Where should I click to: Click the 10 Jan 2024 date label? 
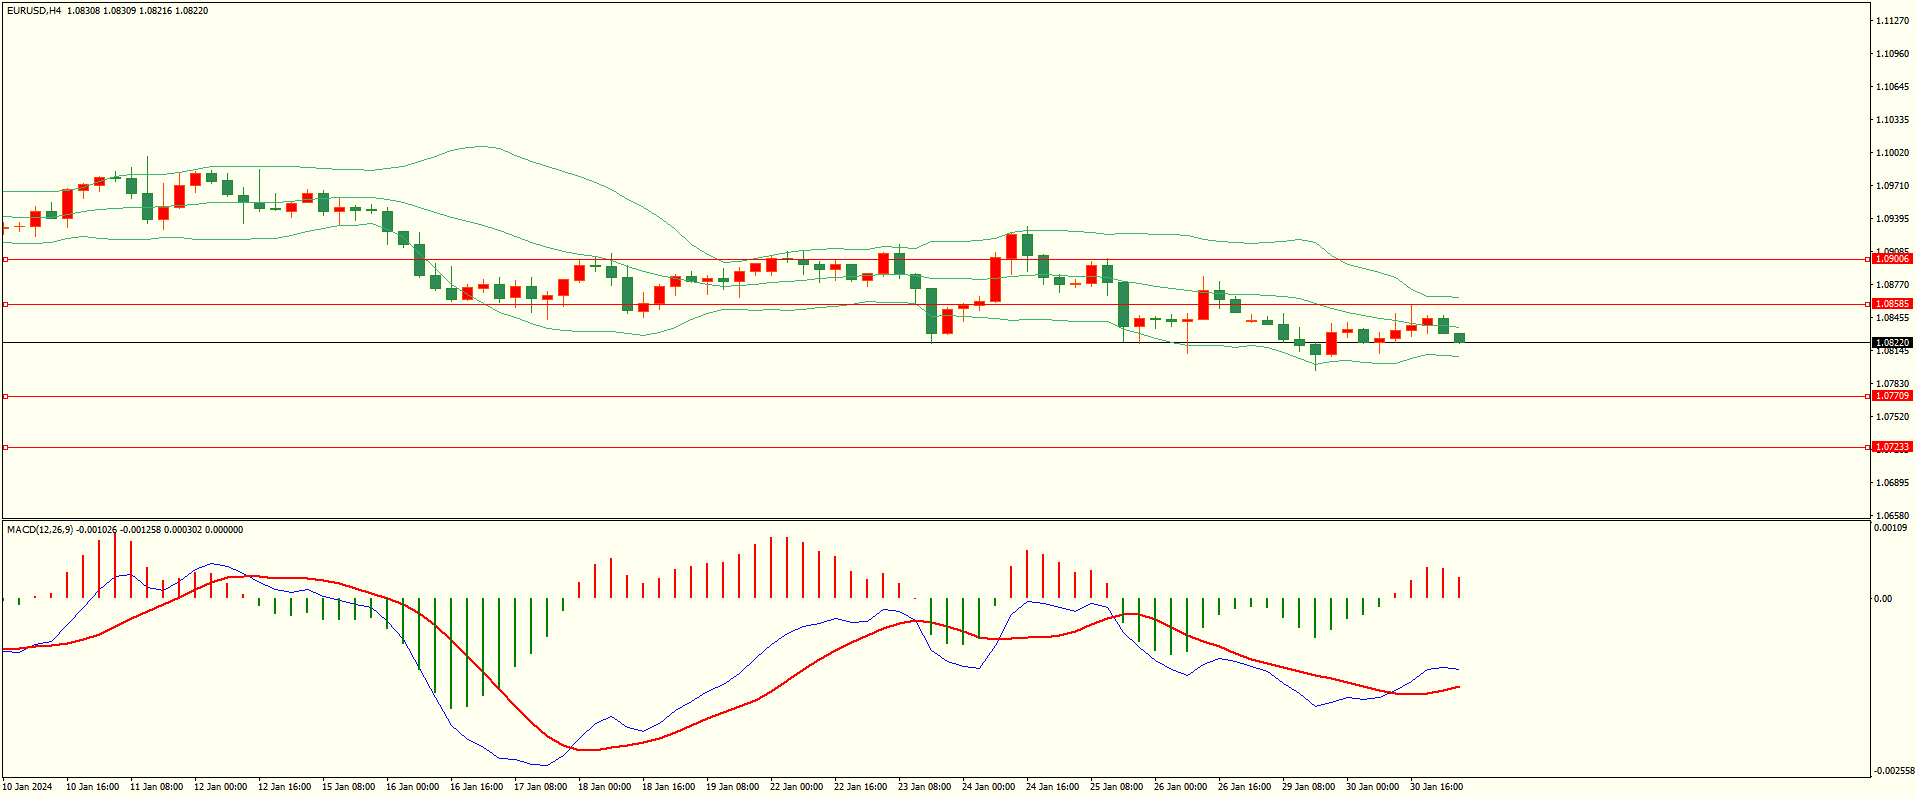pos(27,787)
